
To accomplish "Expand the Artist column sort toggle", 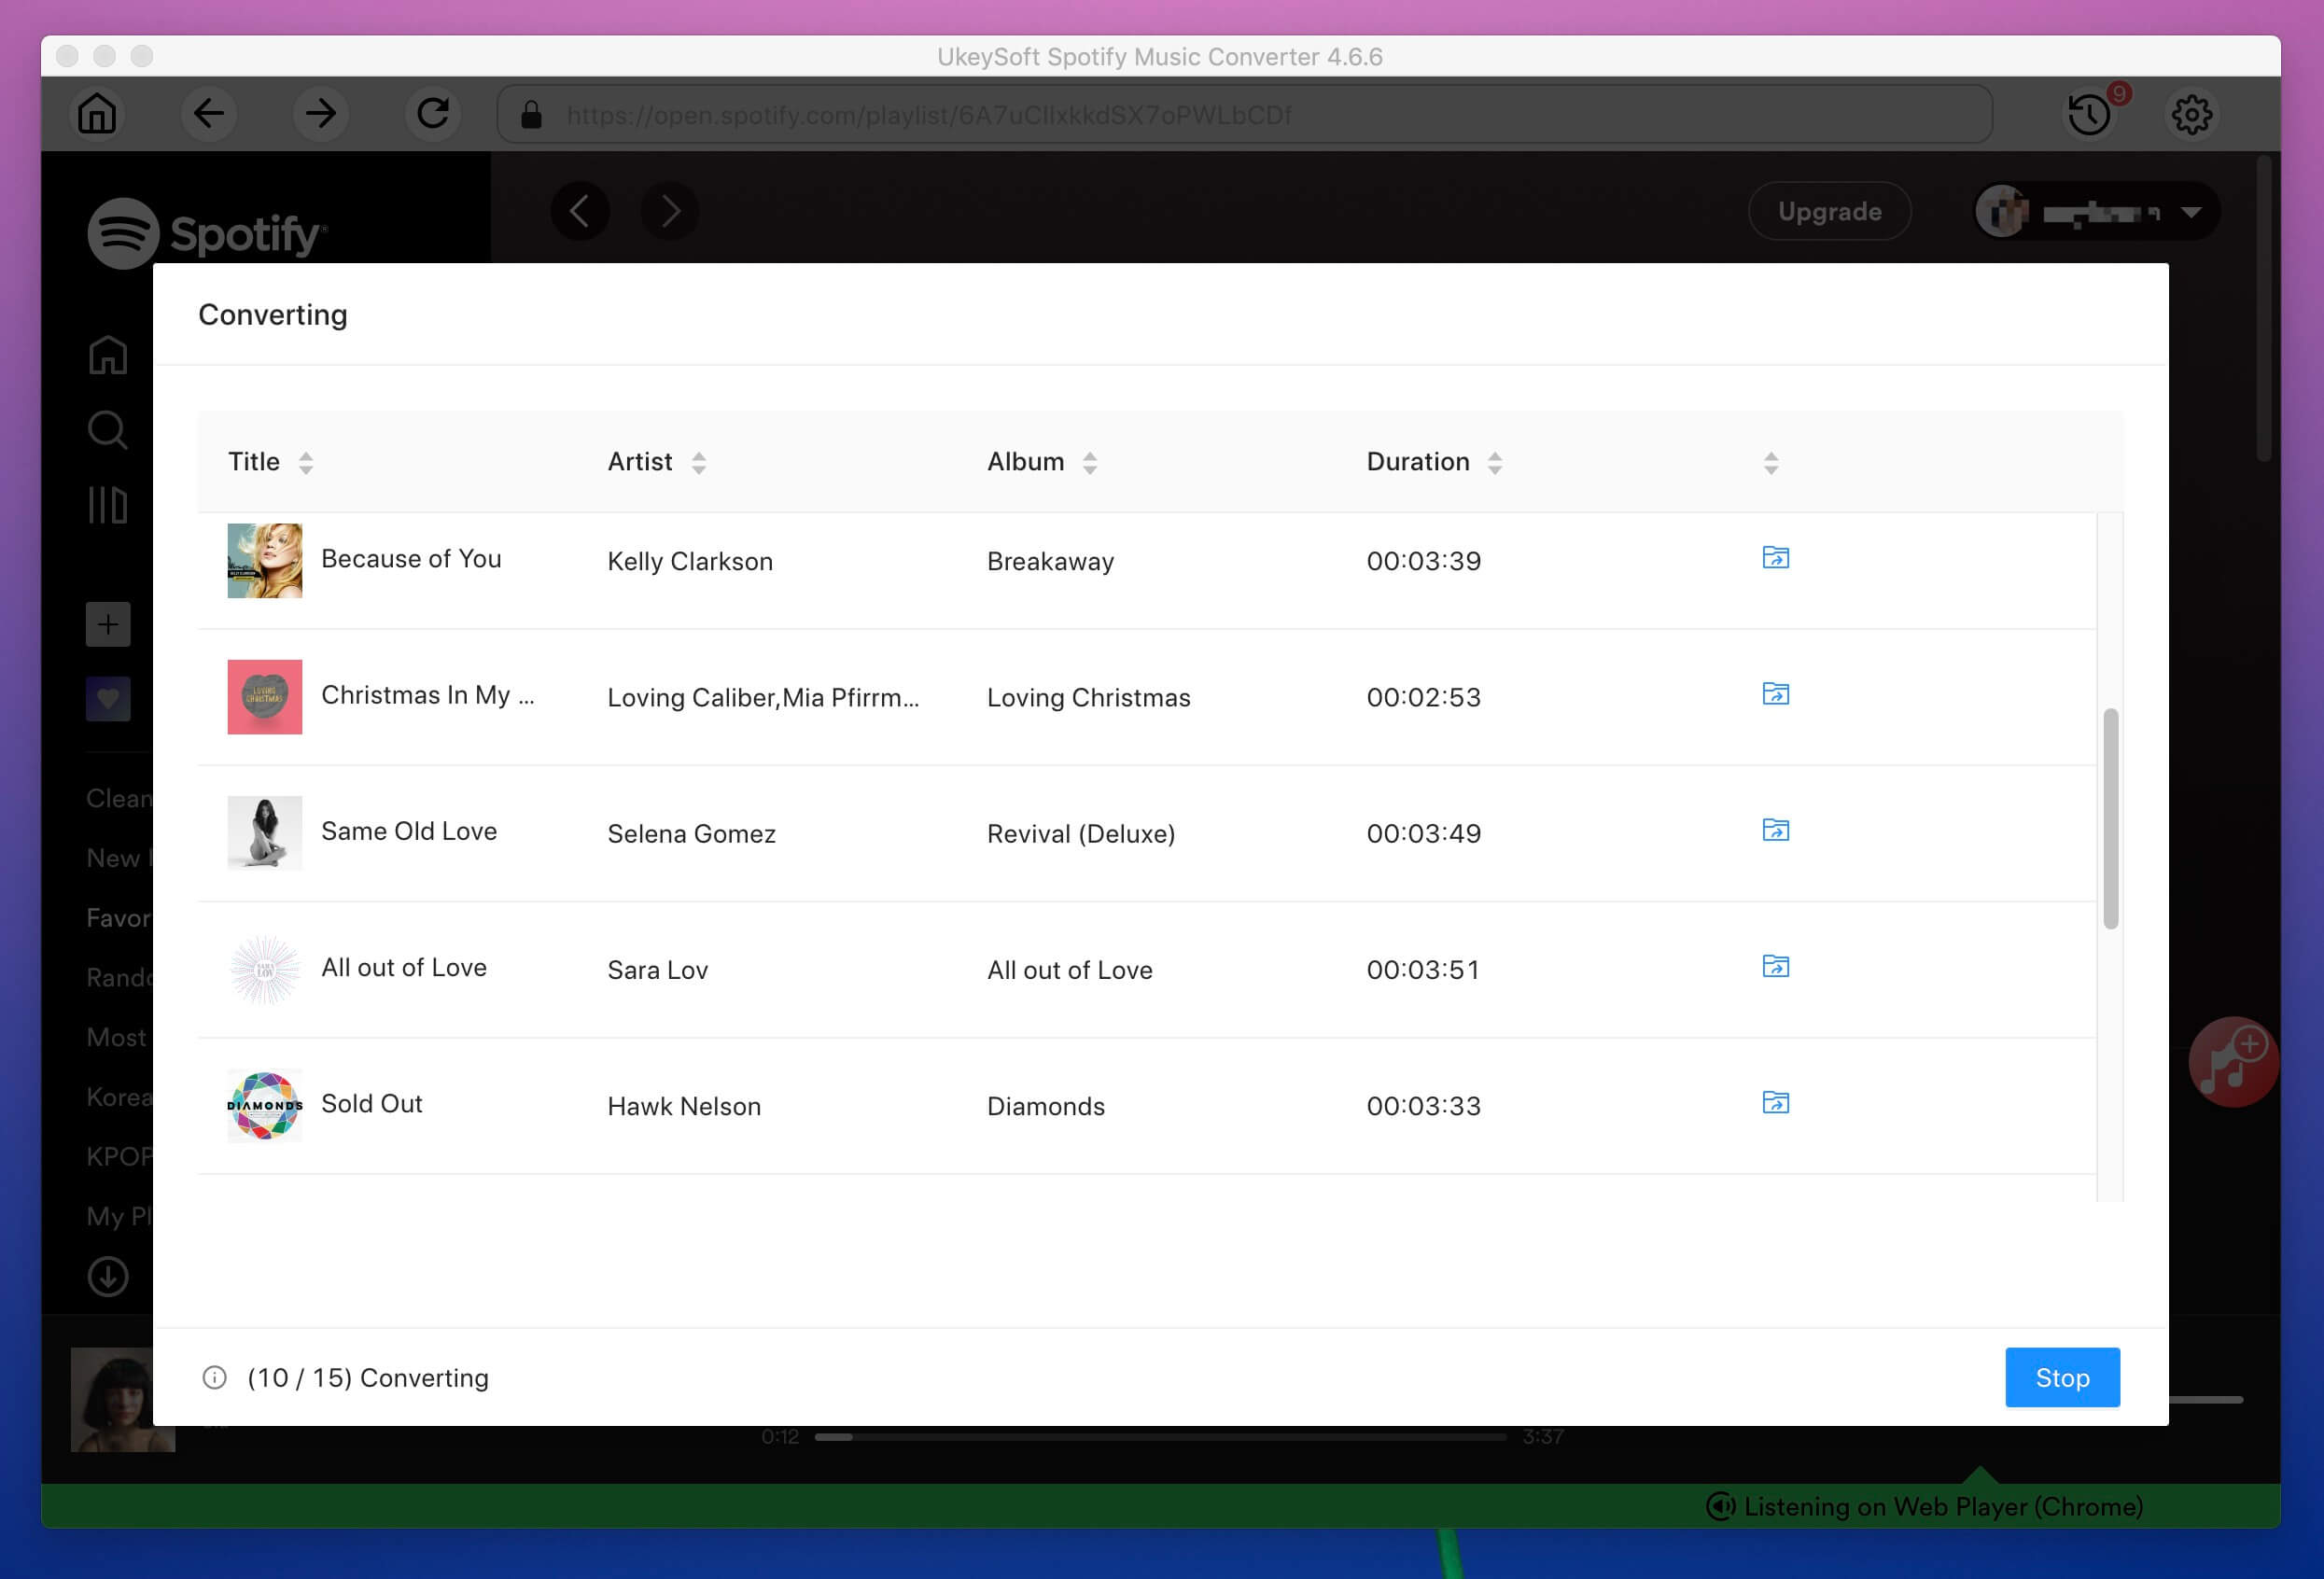I will [698, 462].
